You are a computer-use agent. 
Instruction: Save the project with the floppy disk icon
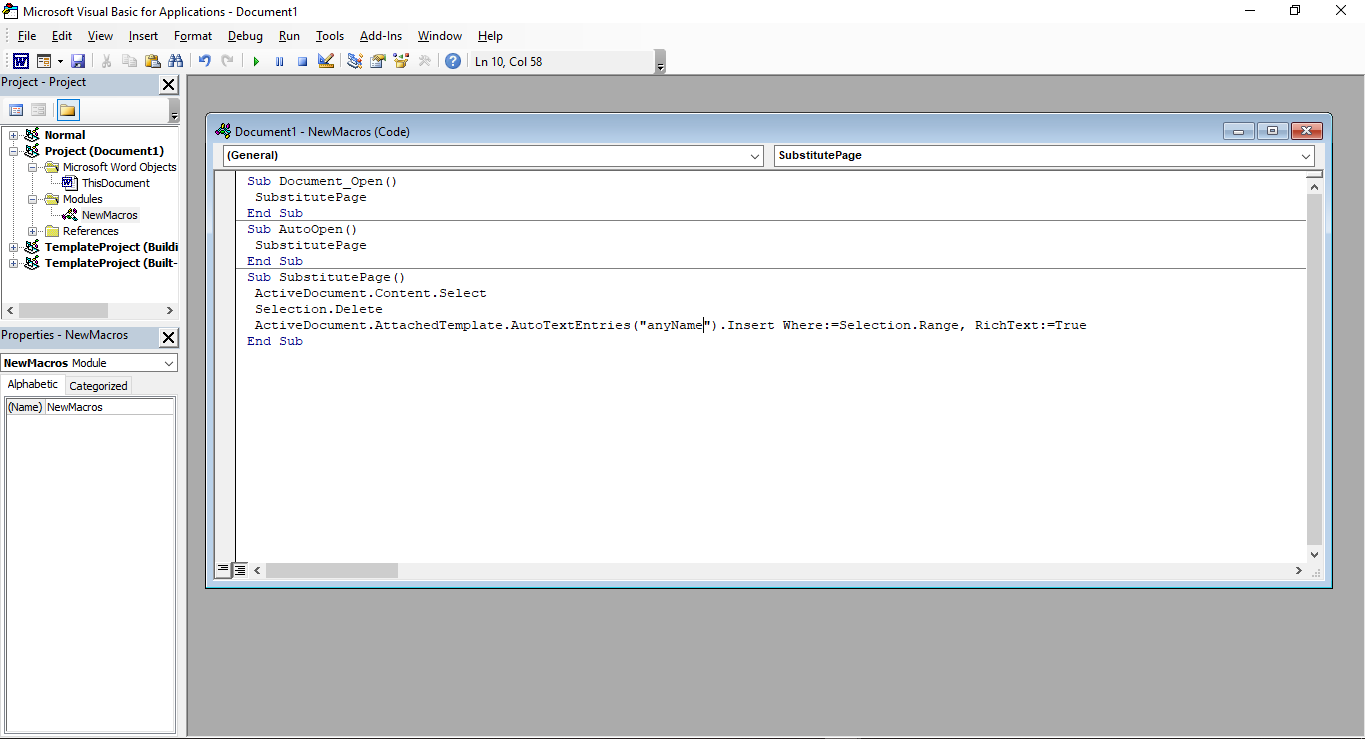coord(78,61)
